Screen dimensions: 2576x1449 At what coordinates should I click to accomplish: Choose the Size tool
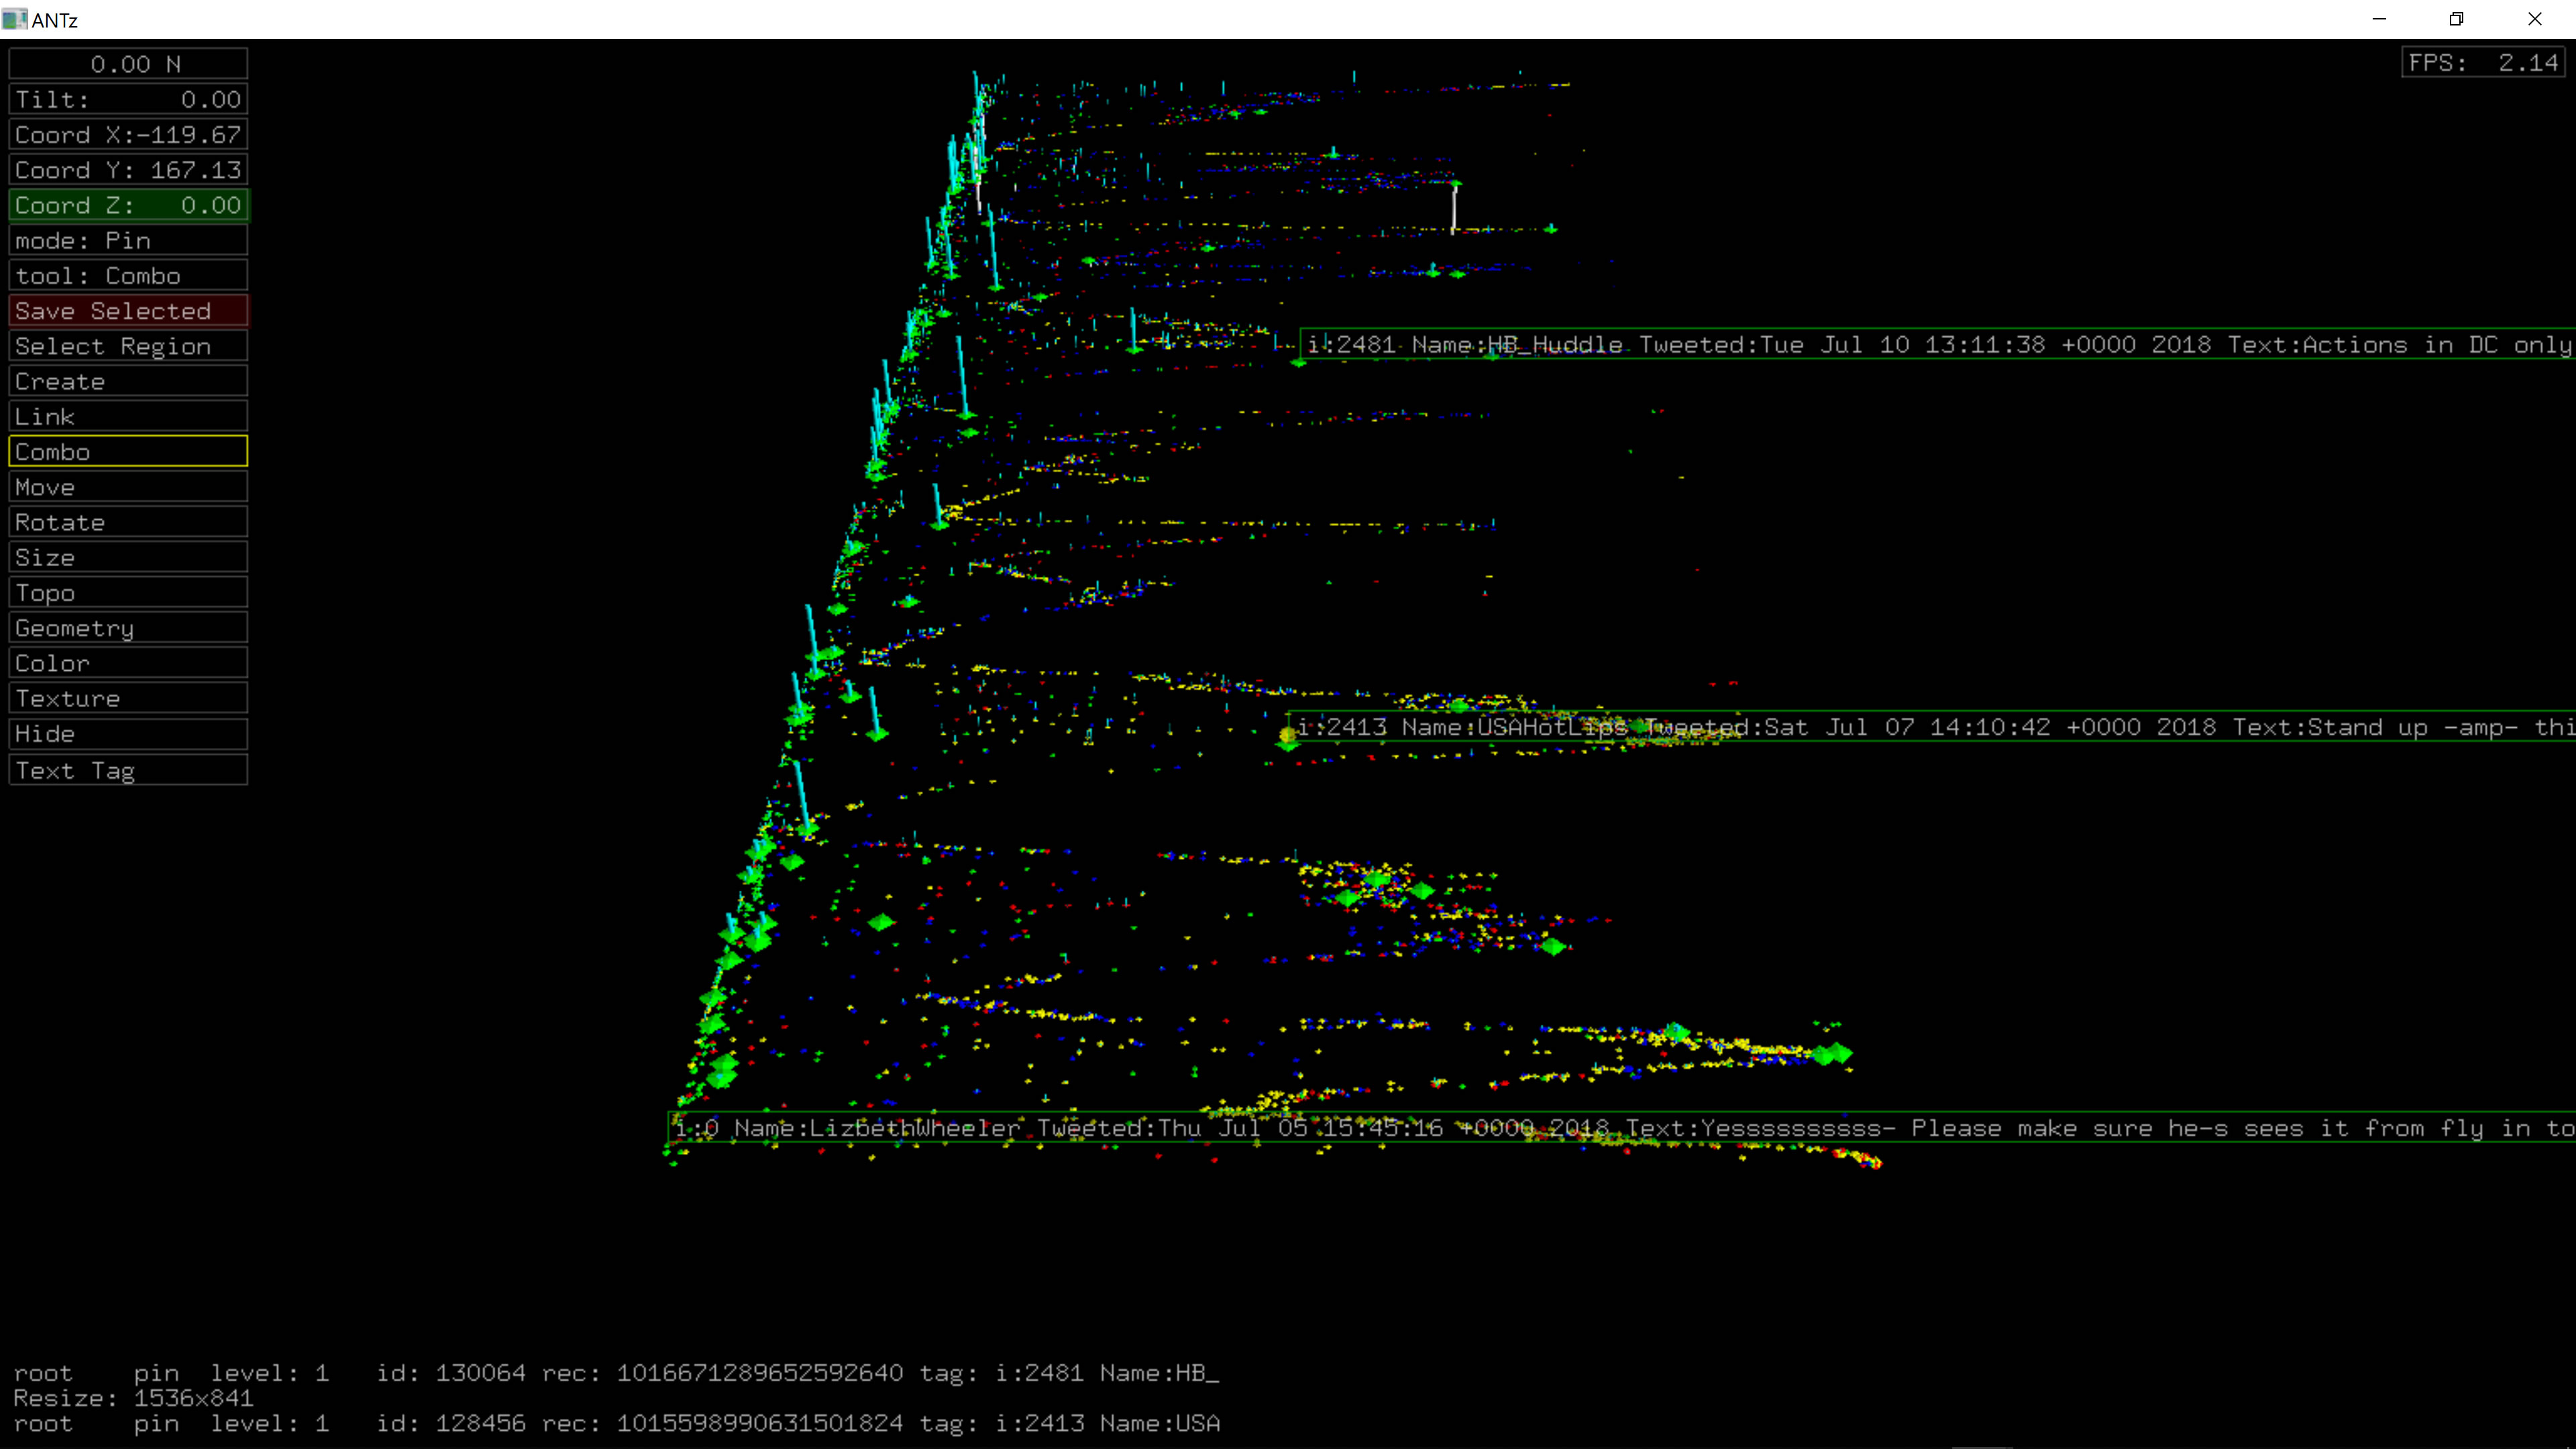click(x=128, y=558)
